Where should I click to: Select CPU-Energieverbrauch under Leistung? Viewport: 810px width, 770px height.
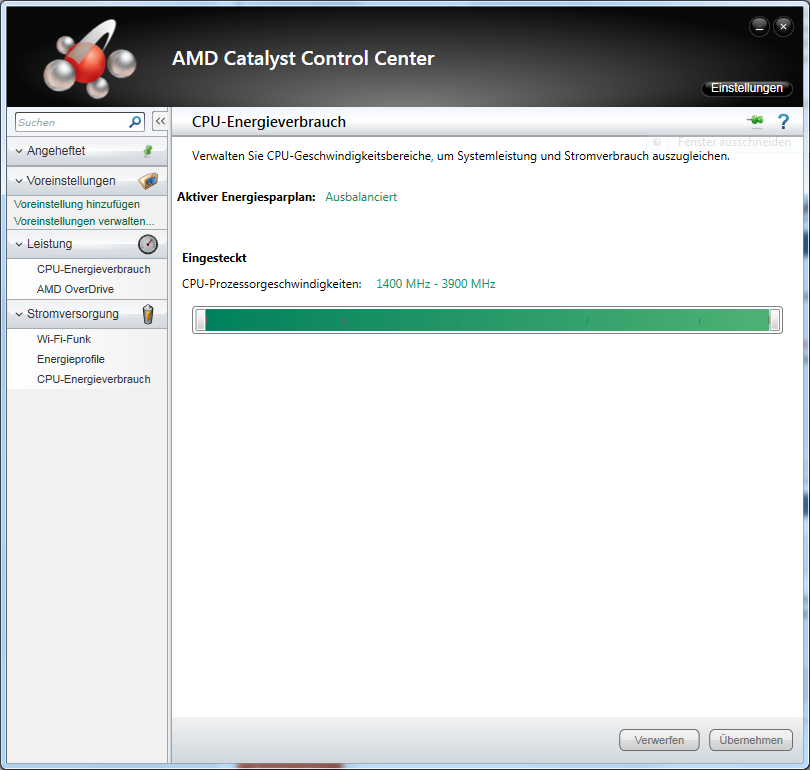coord(94,269)
